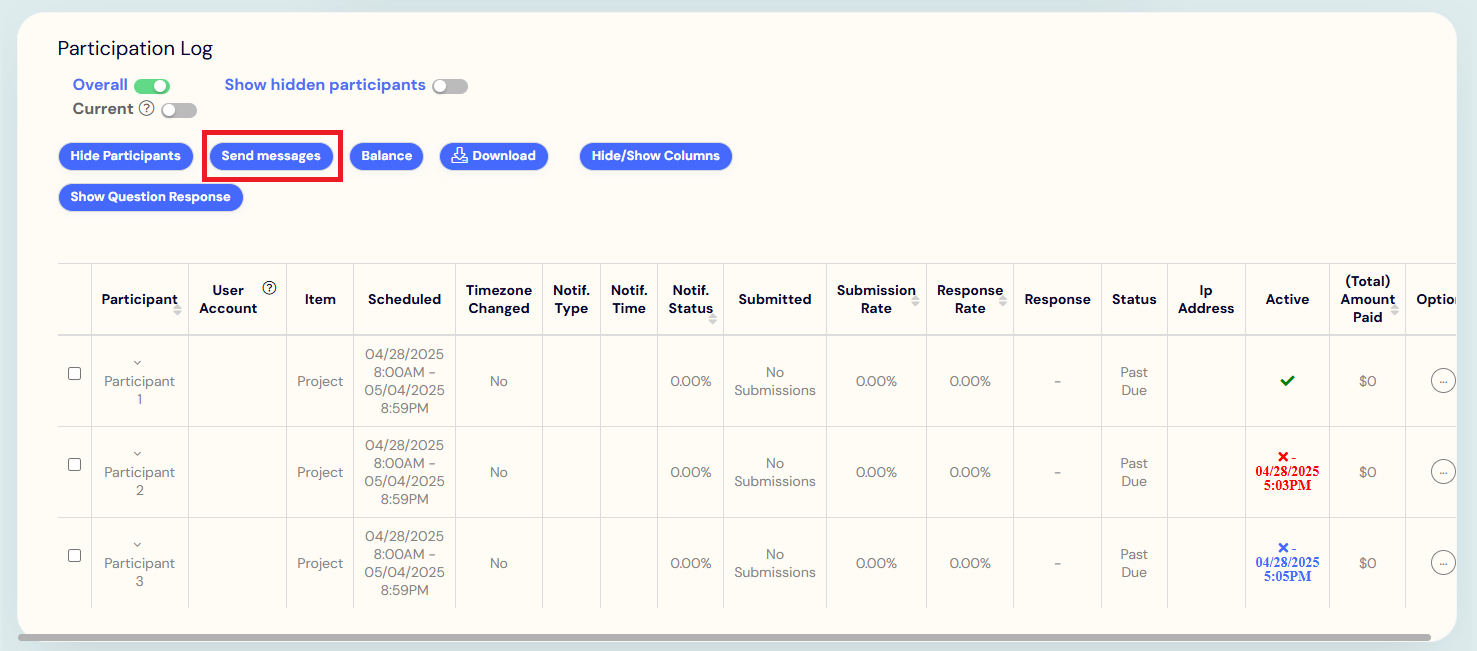Screen dimensions: 1477x651
Task: Click Participant 3's Project item cell
Action: 320,563
